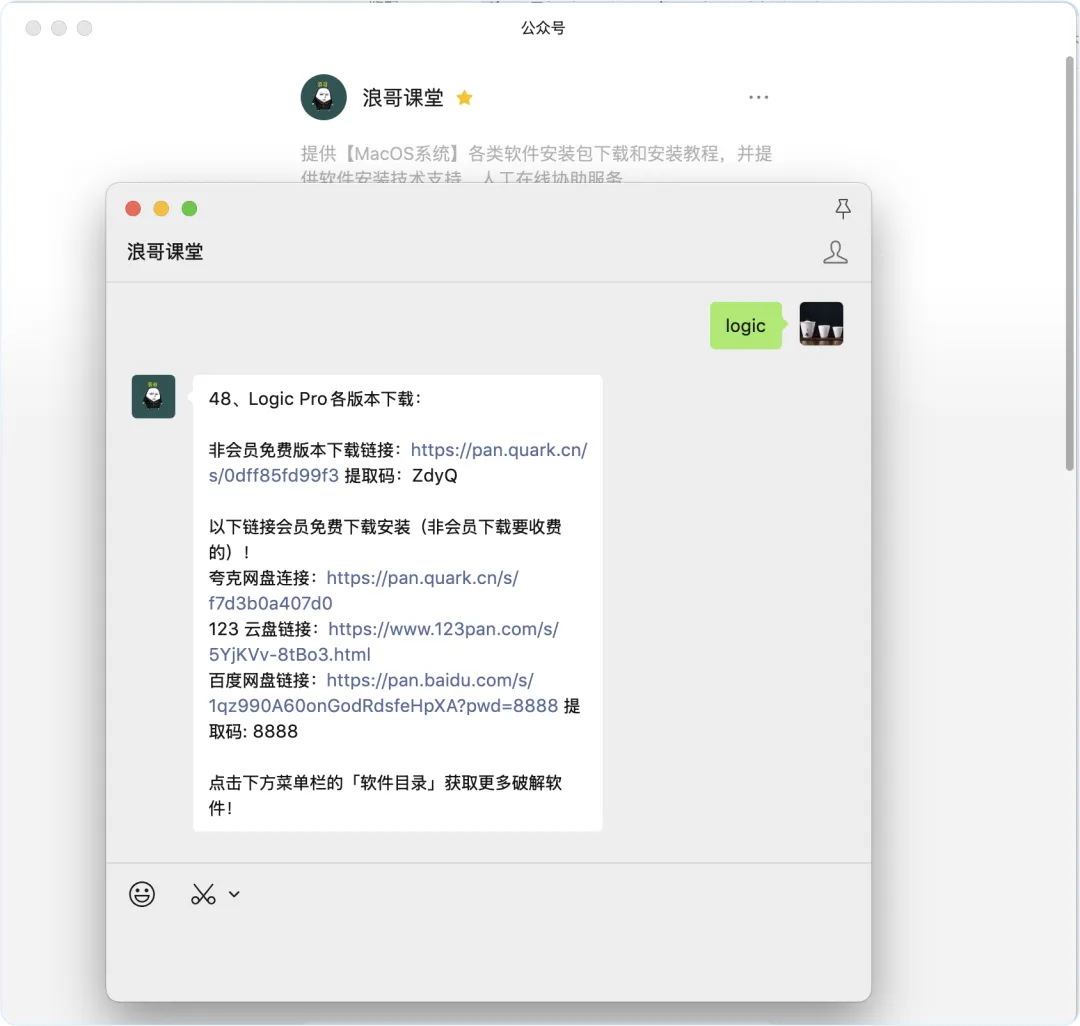Close the 浪哥课堂 chat window with red button
The width and height of the screenshot is (1080, 1026).
click(133, 209)
